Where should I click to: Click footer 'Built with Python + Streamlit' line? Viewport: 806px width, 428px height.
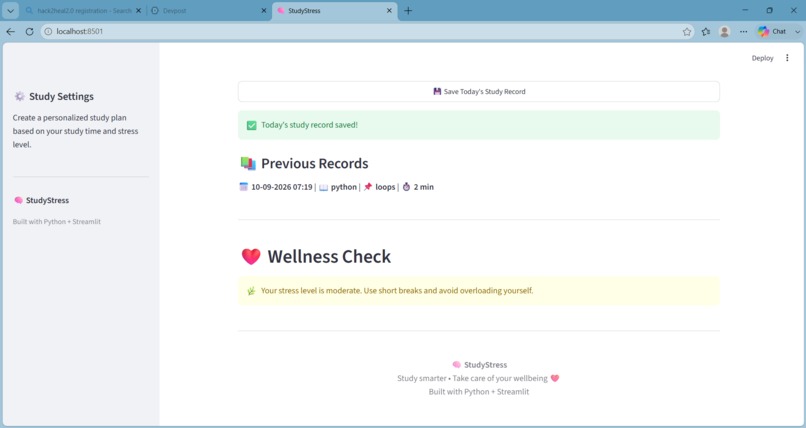(x=479, y=392)
